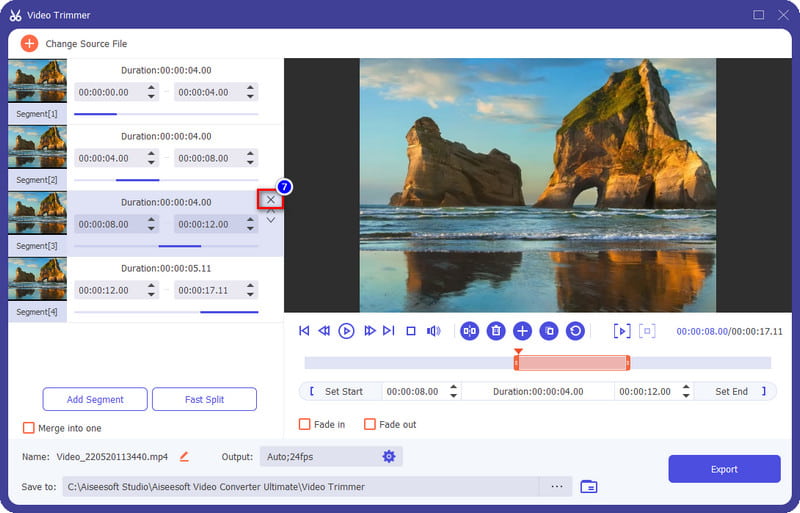Select the Segment[1] thumbnail
This screenshot has height=513, width=800.
coord(37,81)
